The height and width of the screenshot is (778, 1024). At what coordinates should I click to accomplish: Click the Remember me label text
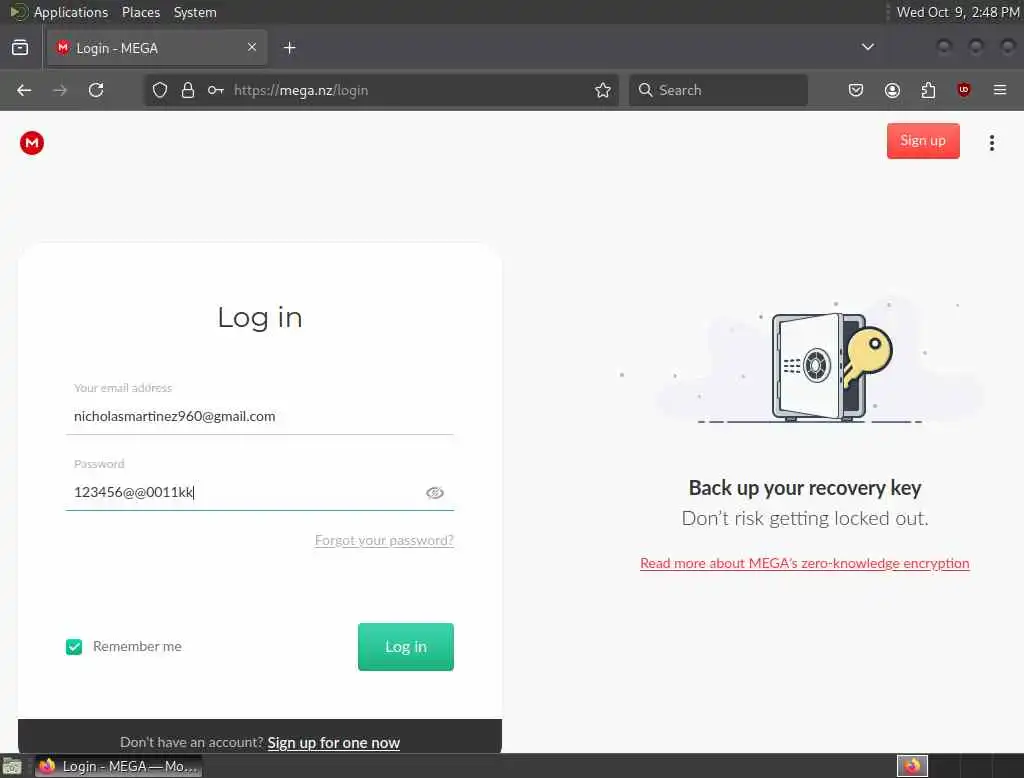click(137, 647)
